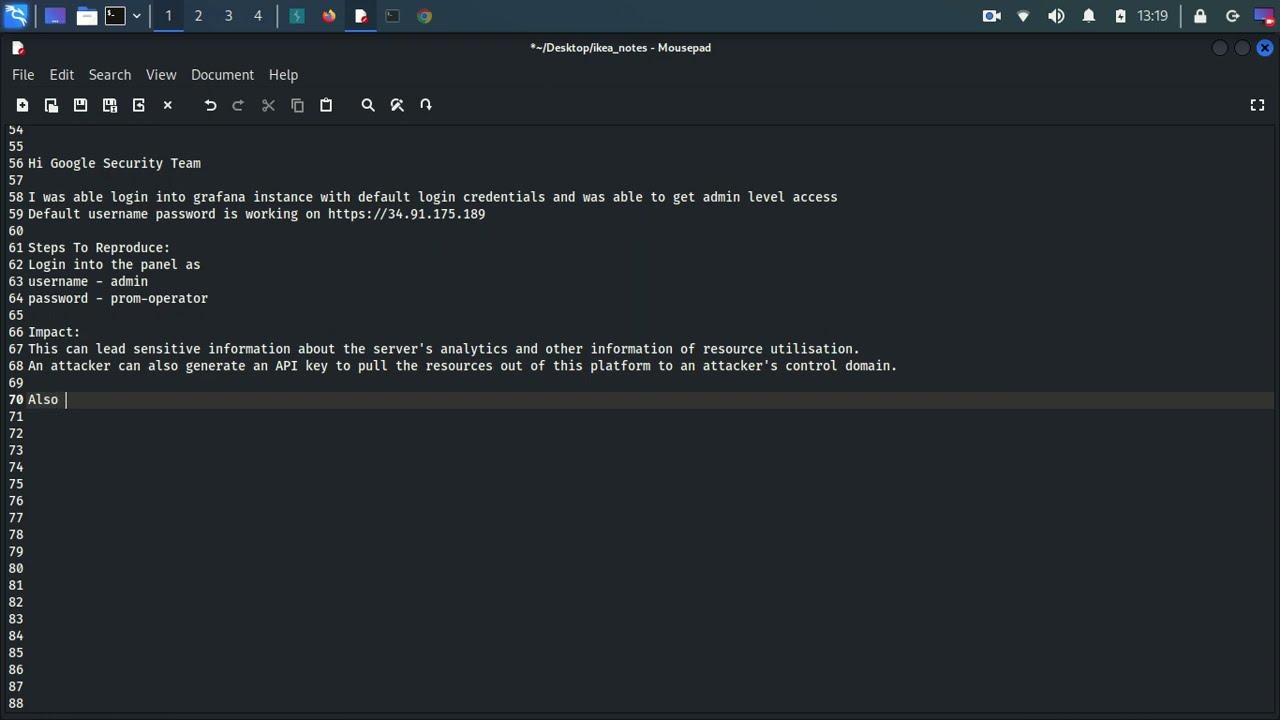Click the Mousepad window menu icon
The image size is (1280, 720).
(18, 48)
